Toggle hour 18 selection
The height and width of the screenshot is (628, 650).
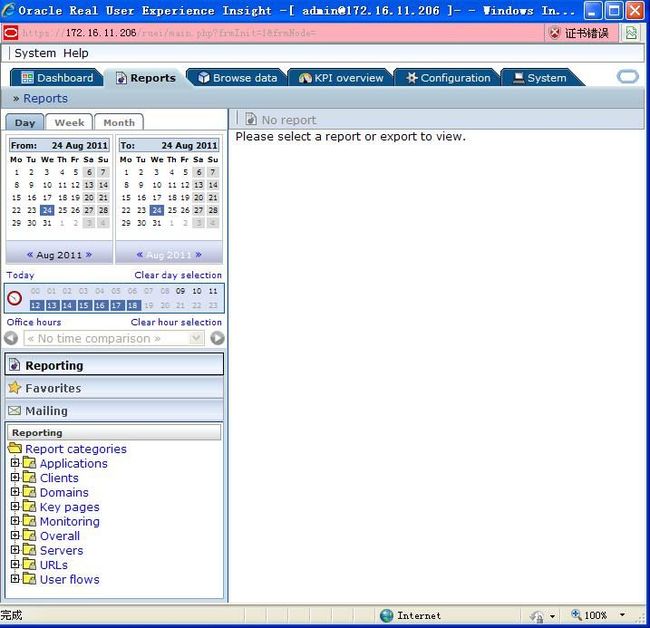[133, 306]
